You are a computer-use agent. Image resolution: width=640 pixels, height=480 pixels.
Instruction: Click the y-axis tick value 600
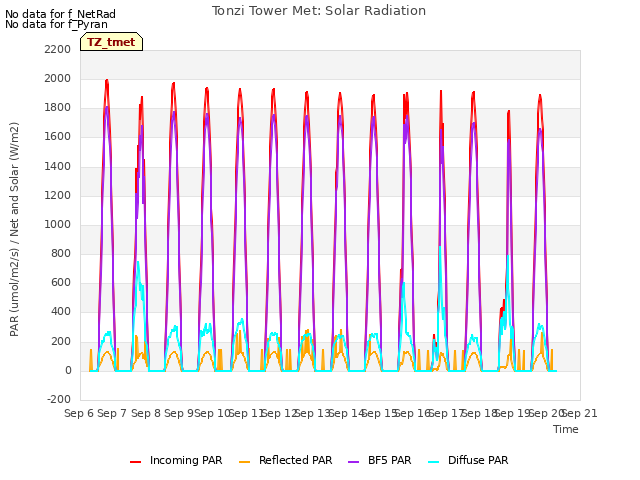61,283
